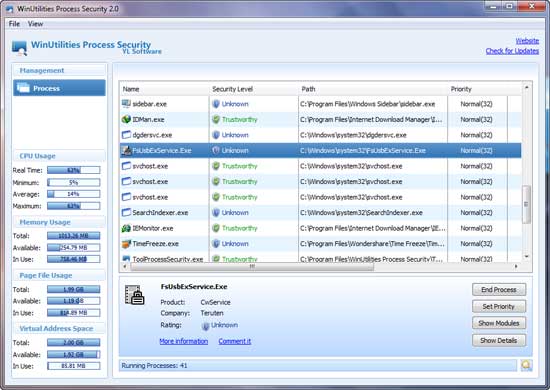The height and width of the screenshot is (390, 550).
Task: Click the End Process button
Action: (499, 290)
